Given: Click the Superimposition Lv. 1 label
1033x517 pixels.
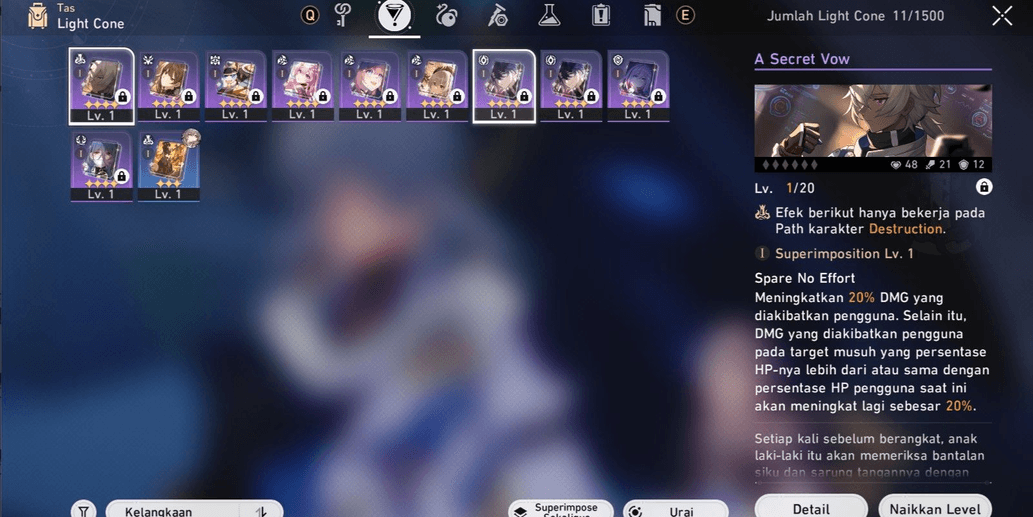Looking at the screenshot, I should (844, 254).
